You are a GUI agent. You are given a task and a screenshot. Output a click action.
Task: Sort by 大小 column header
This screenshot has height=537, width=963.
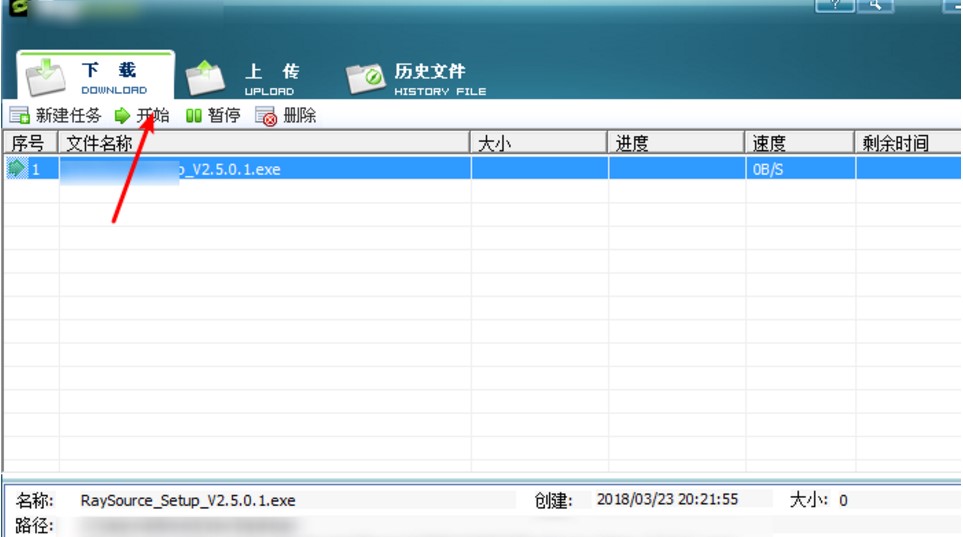[539, 143]
